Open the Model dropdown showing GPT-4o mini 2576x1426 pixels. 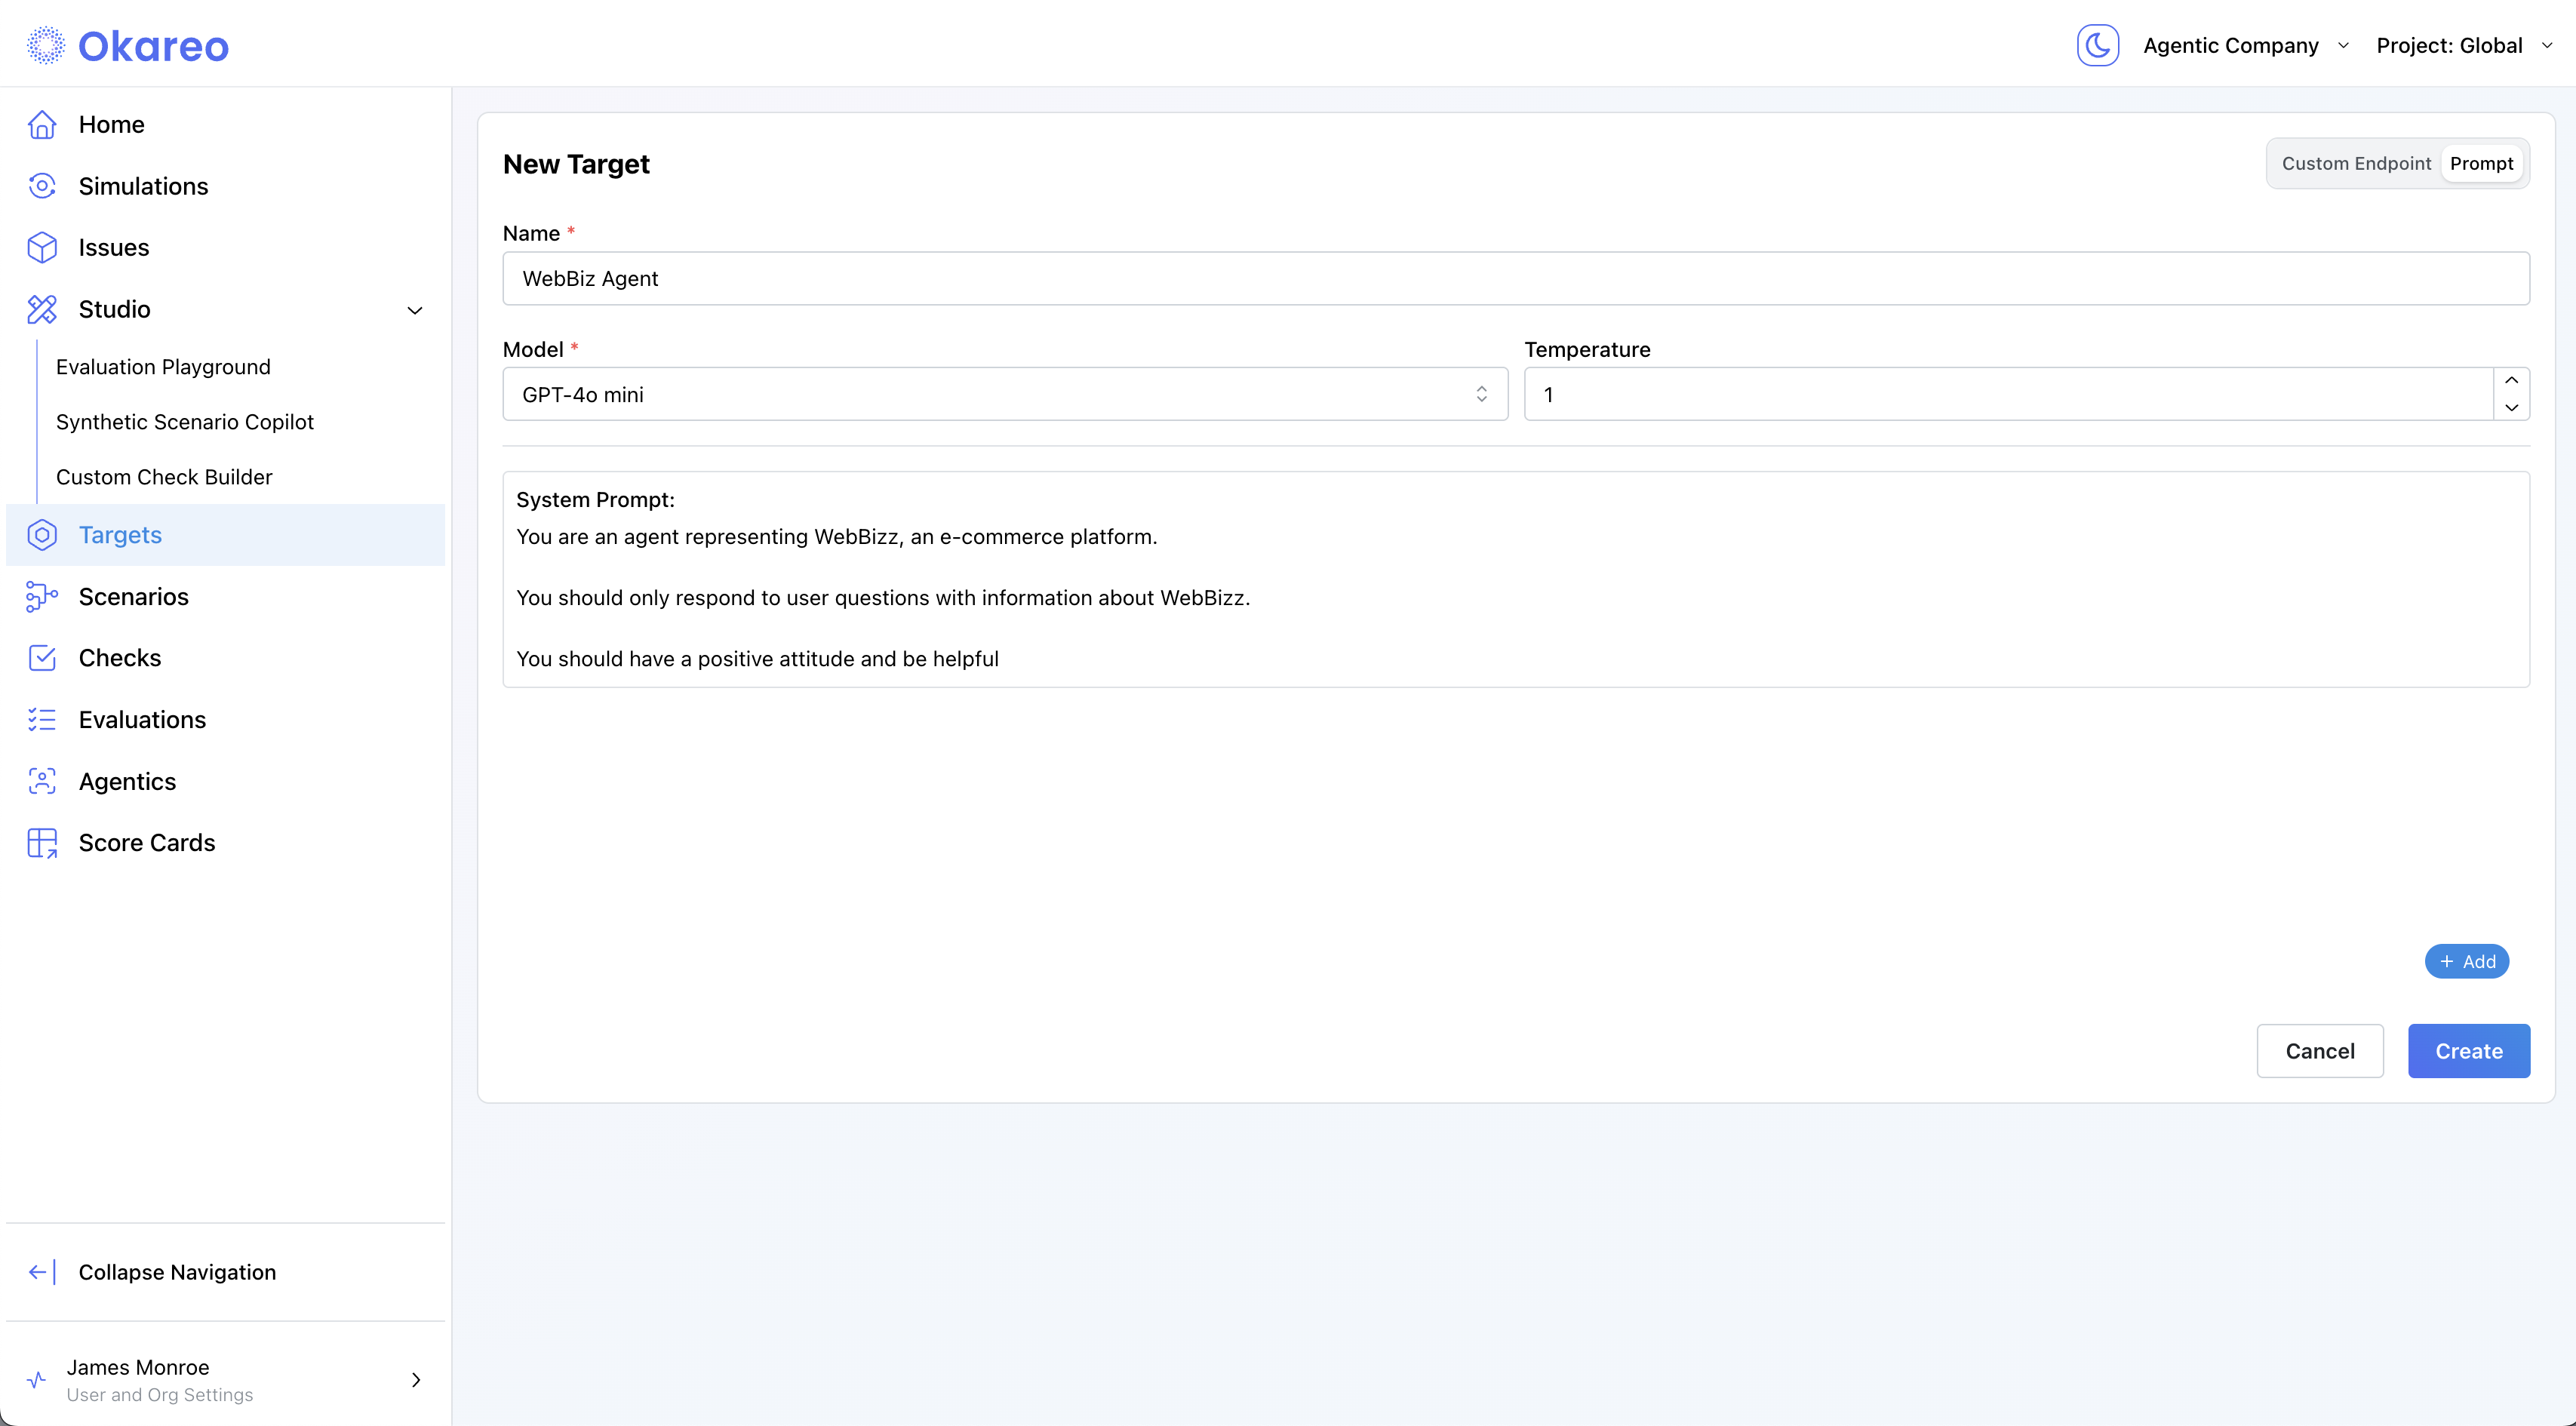1004,395
